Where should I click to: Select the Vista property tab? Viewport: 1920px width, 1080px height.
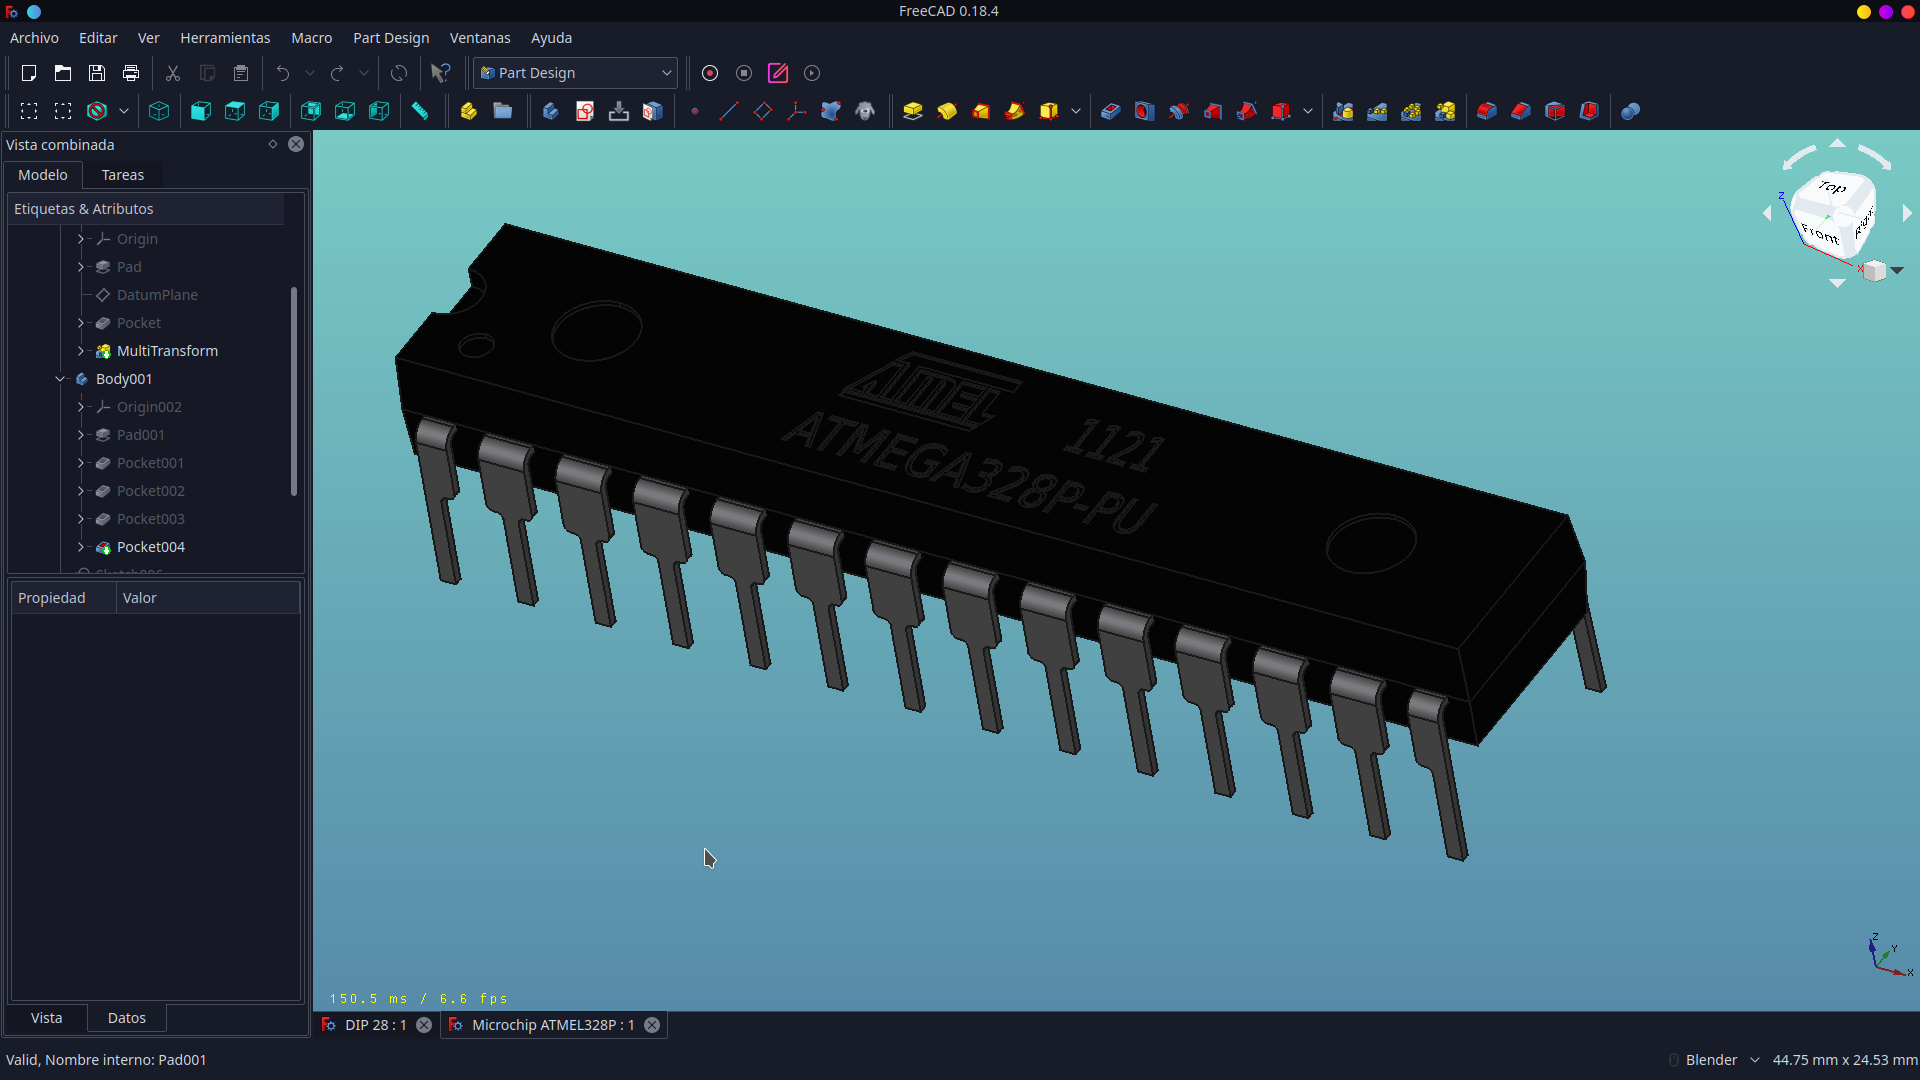(47, 1018)
